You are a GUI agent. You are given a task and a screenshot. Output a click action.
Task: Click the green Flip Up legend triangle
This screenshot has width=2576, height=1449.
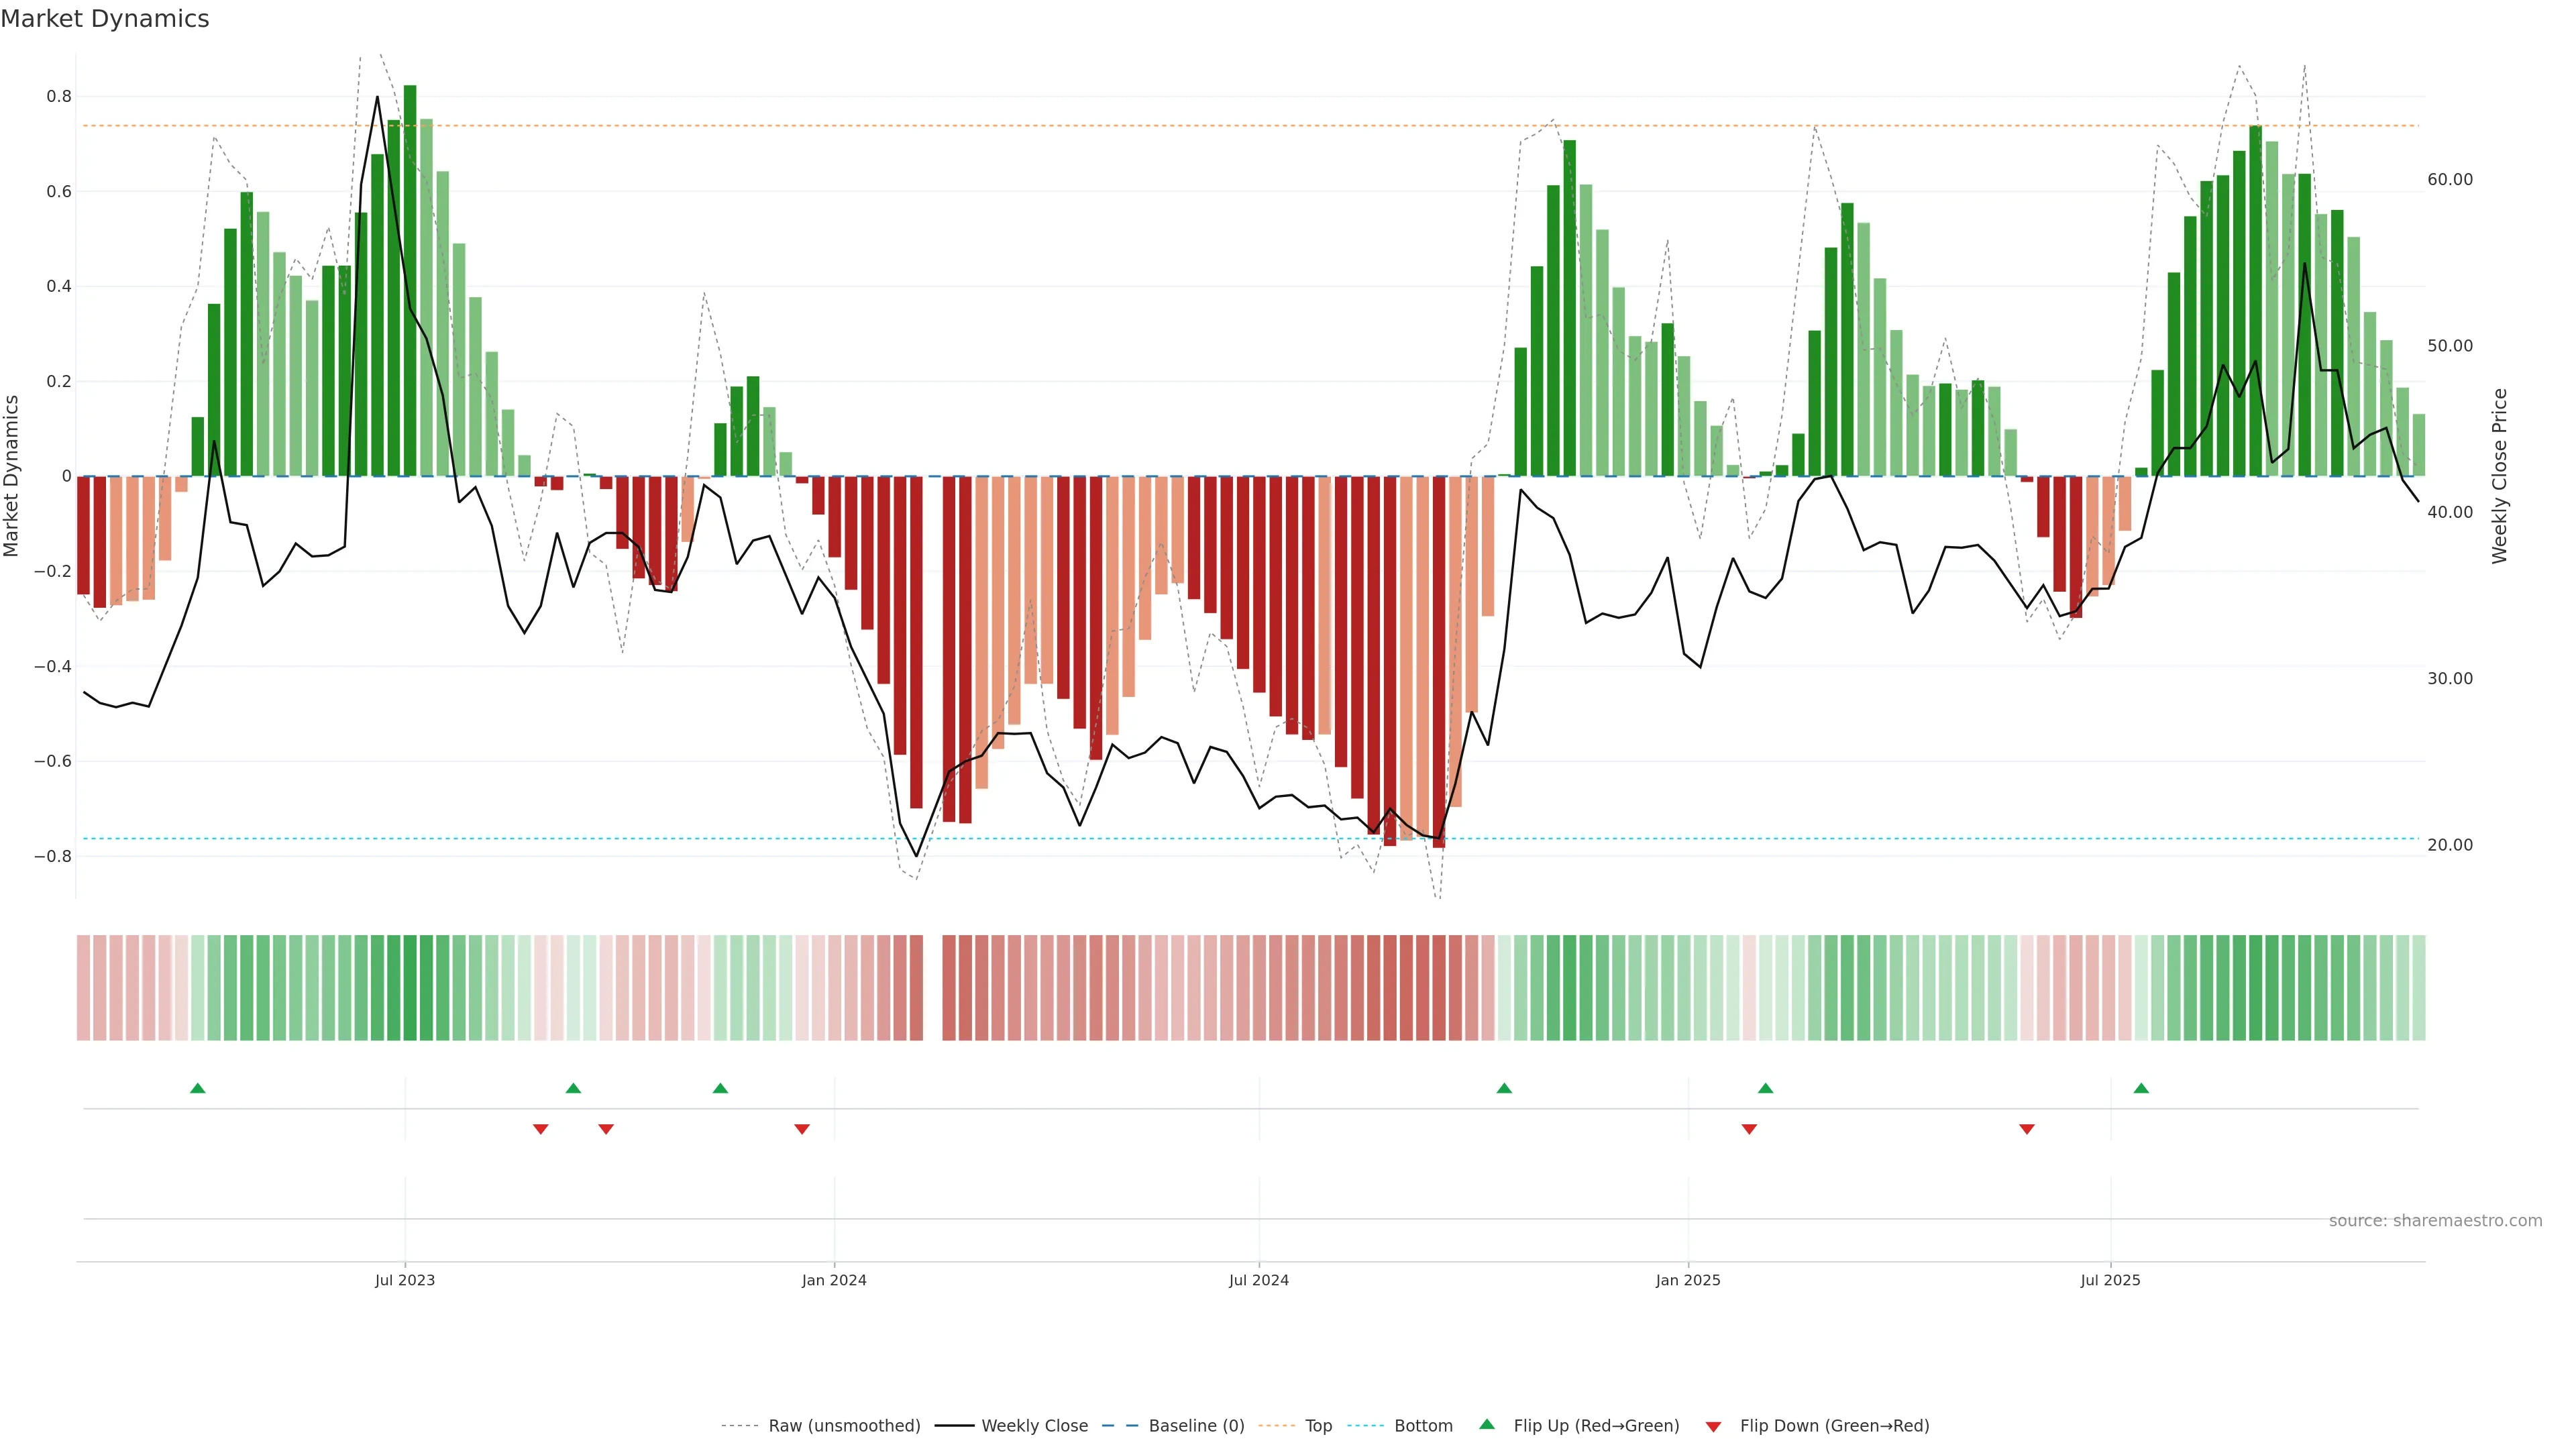click(x=1487, y=1425)
